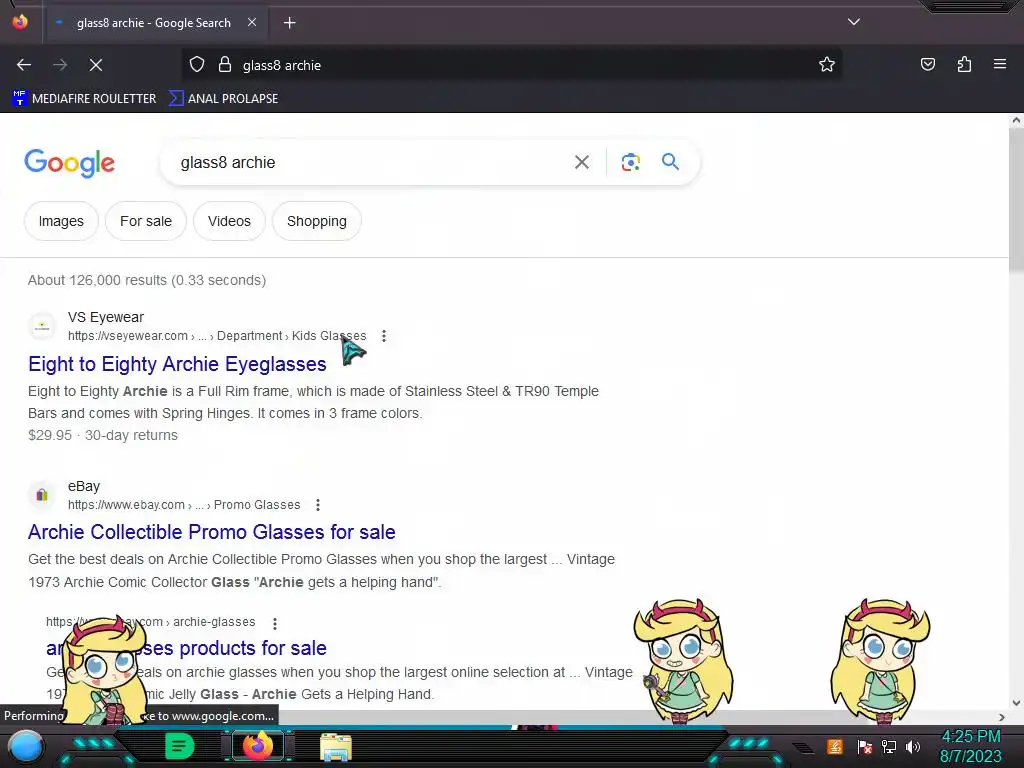1024x768 pixels.
Task: Save page to Pocket
Action: [x=927, y=65]
